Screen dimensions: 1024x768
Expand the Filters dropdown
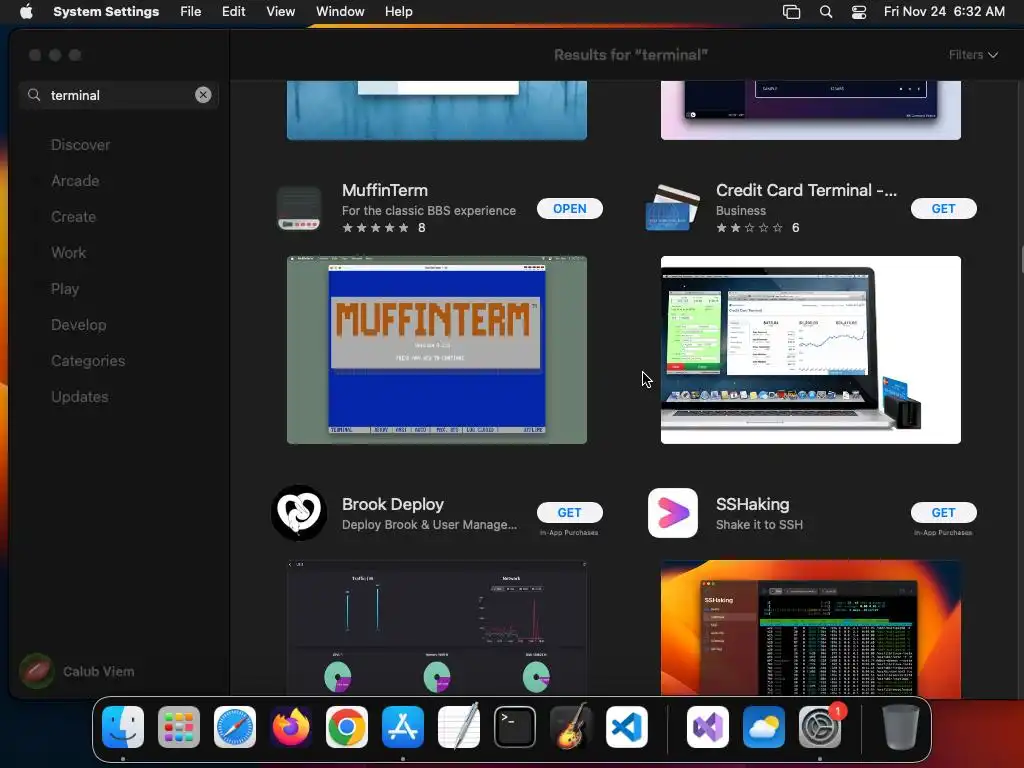(x=973, y=55)
